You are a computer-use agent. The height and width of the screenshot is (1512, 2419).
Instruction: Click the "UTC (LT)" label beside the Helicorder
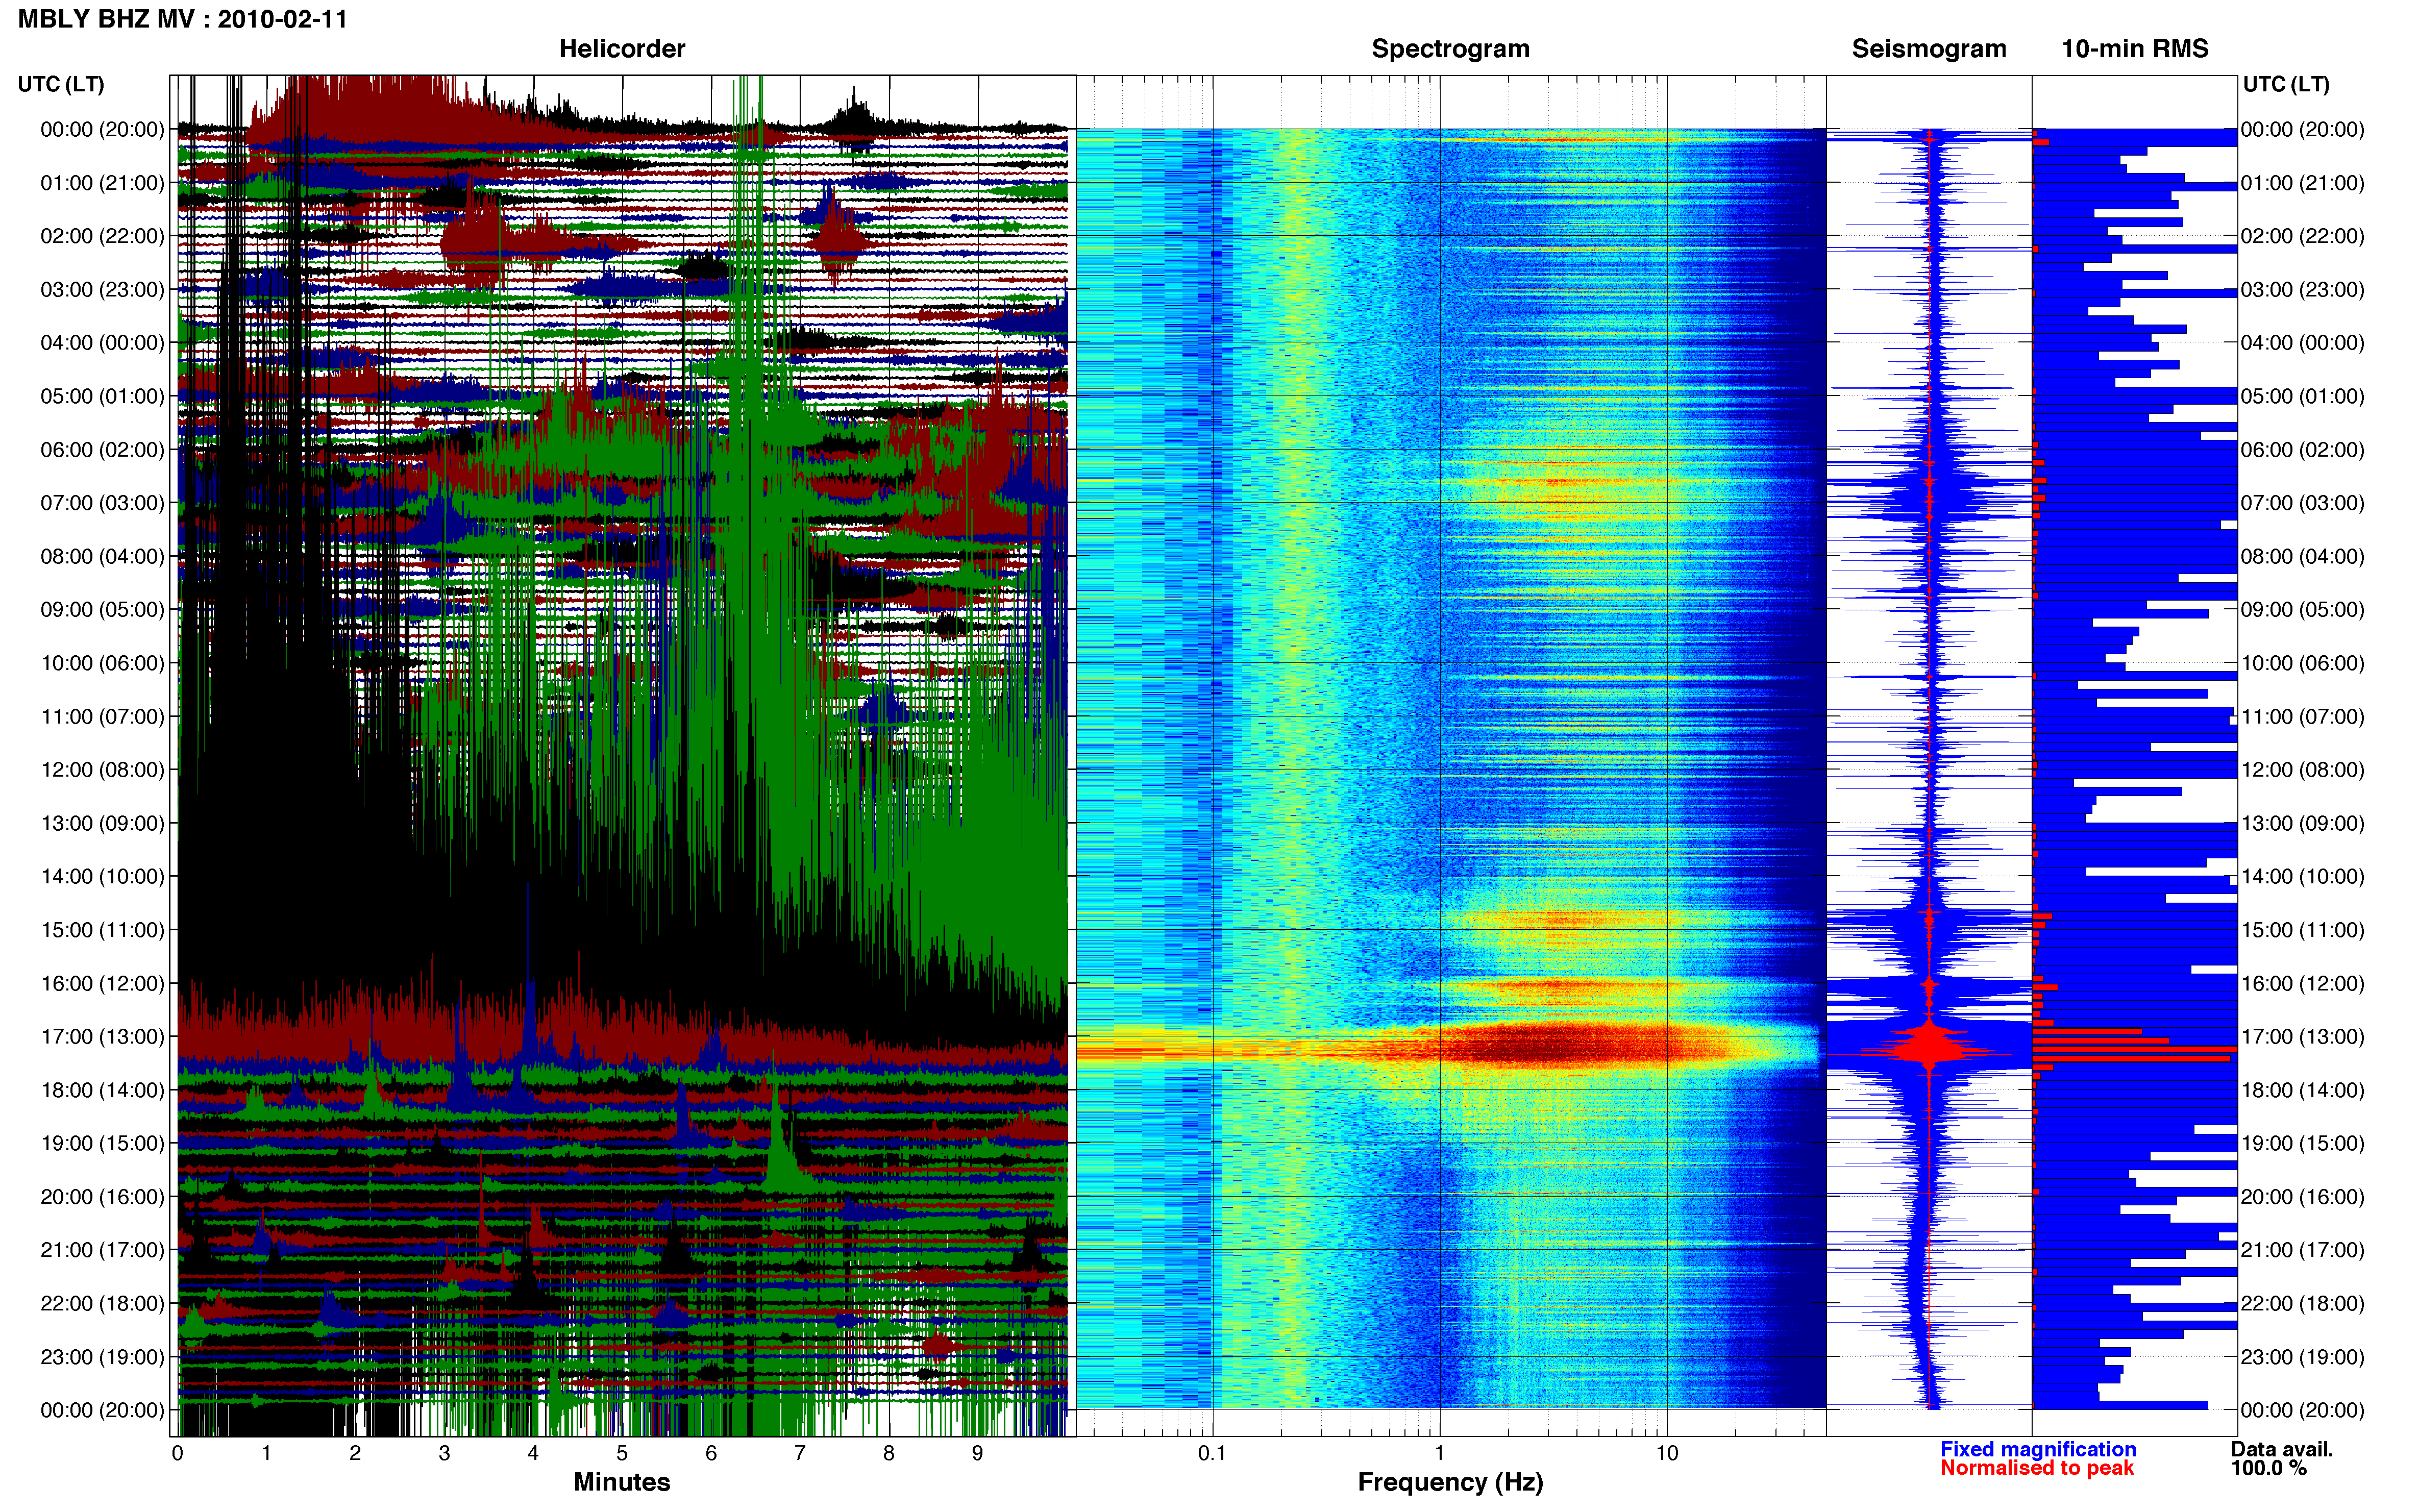[61, 84]
